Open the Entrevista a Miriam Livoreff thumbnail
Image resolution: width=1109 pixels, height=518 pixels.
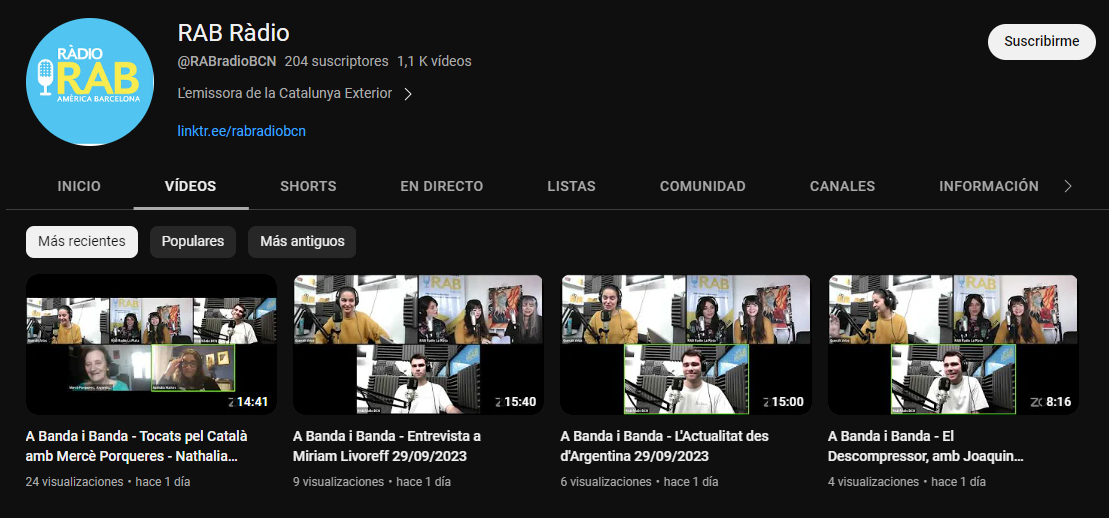click(418, 344)
